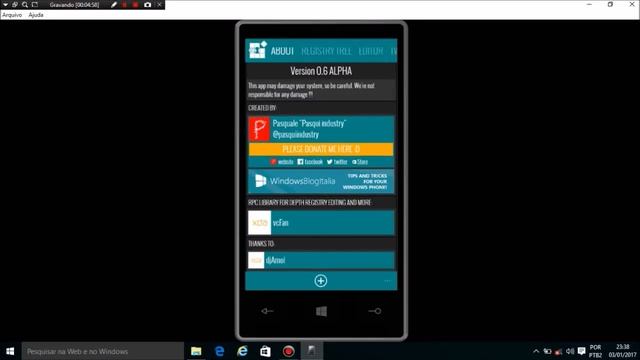Launch Microsoft Edge from the taskbar
Viewport: 640px width, 360px height.
(220, 351)
